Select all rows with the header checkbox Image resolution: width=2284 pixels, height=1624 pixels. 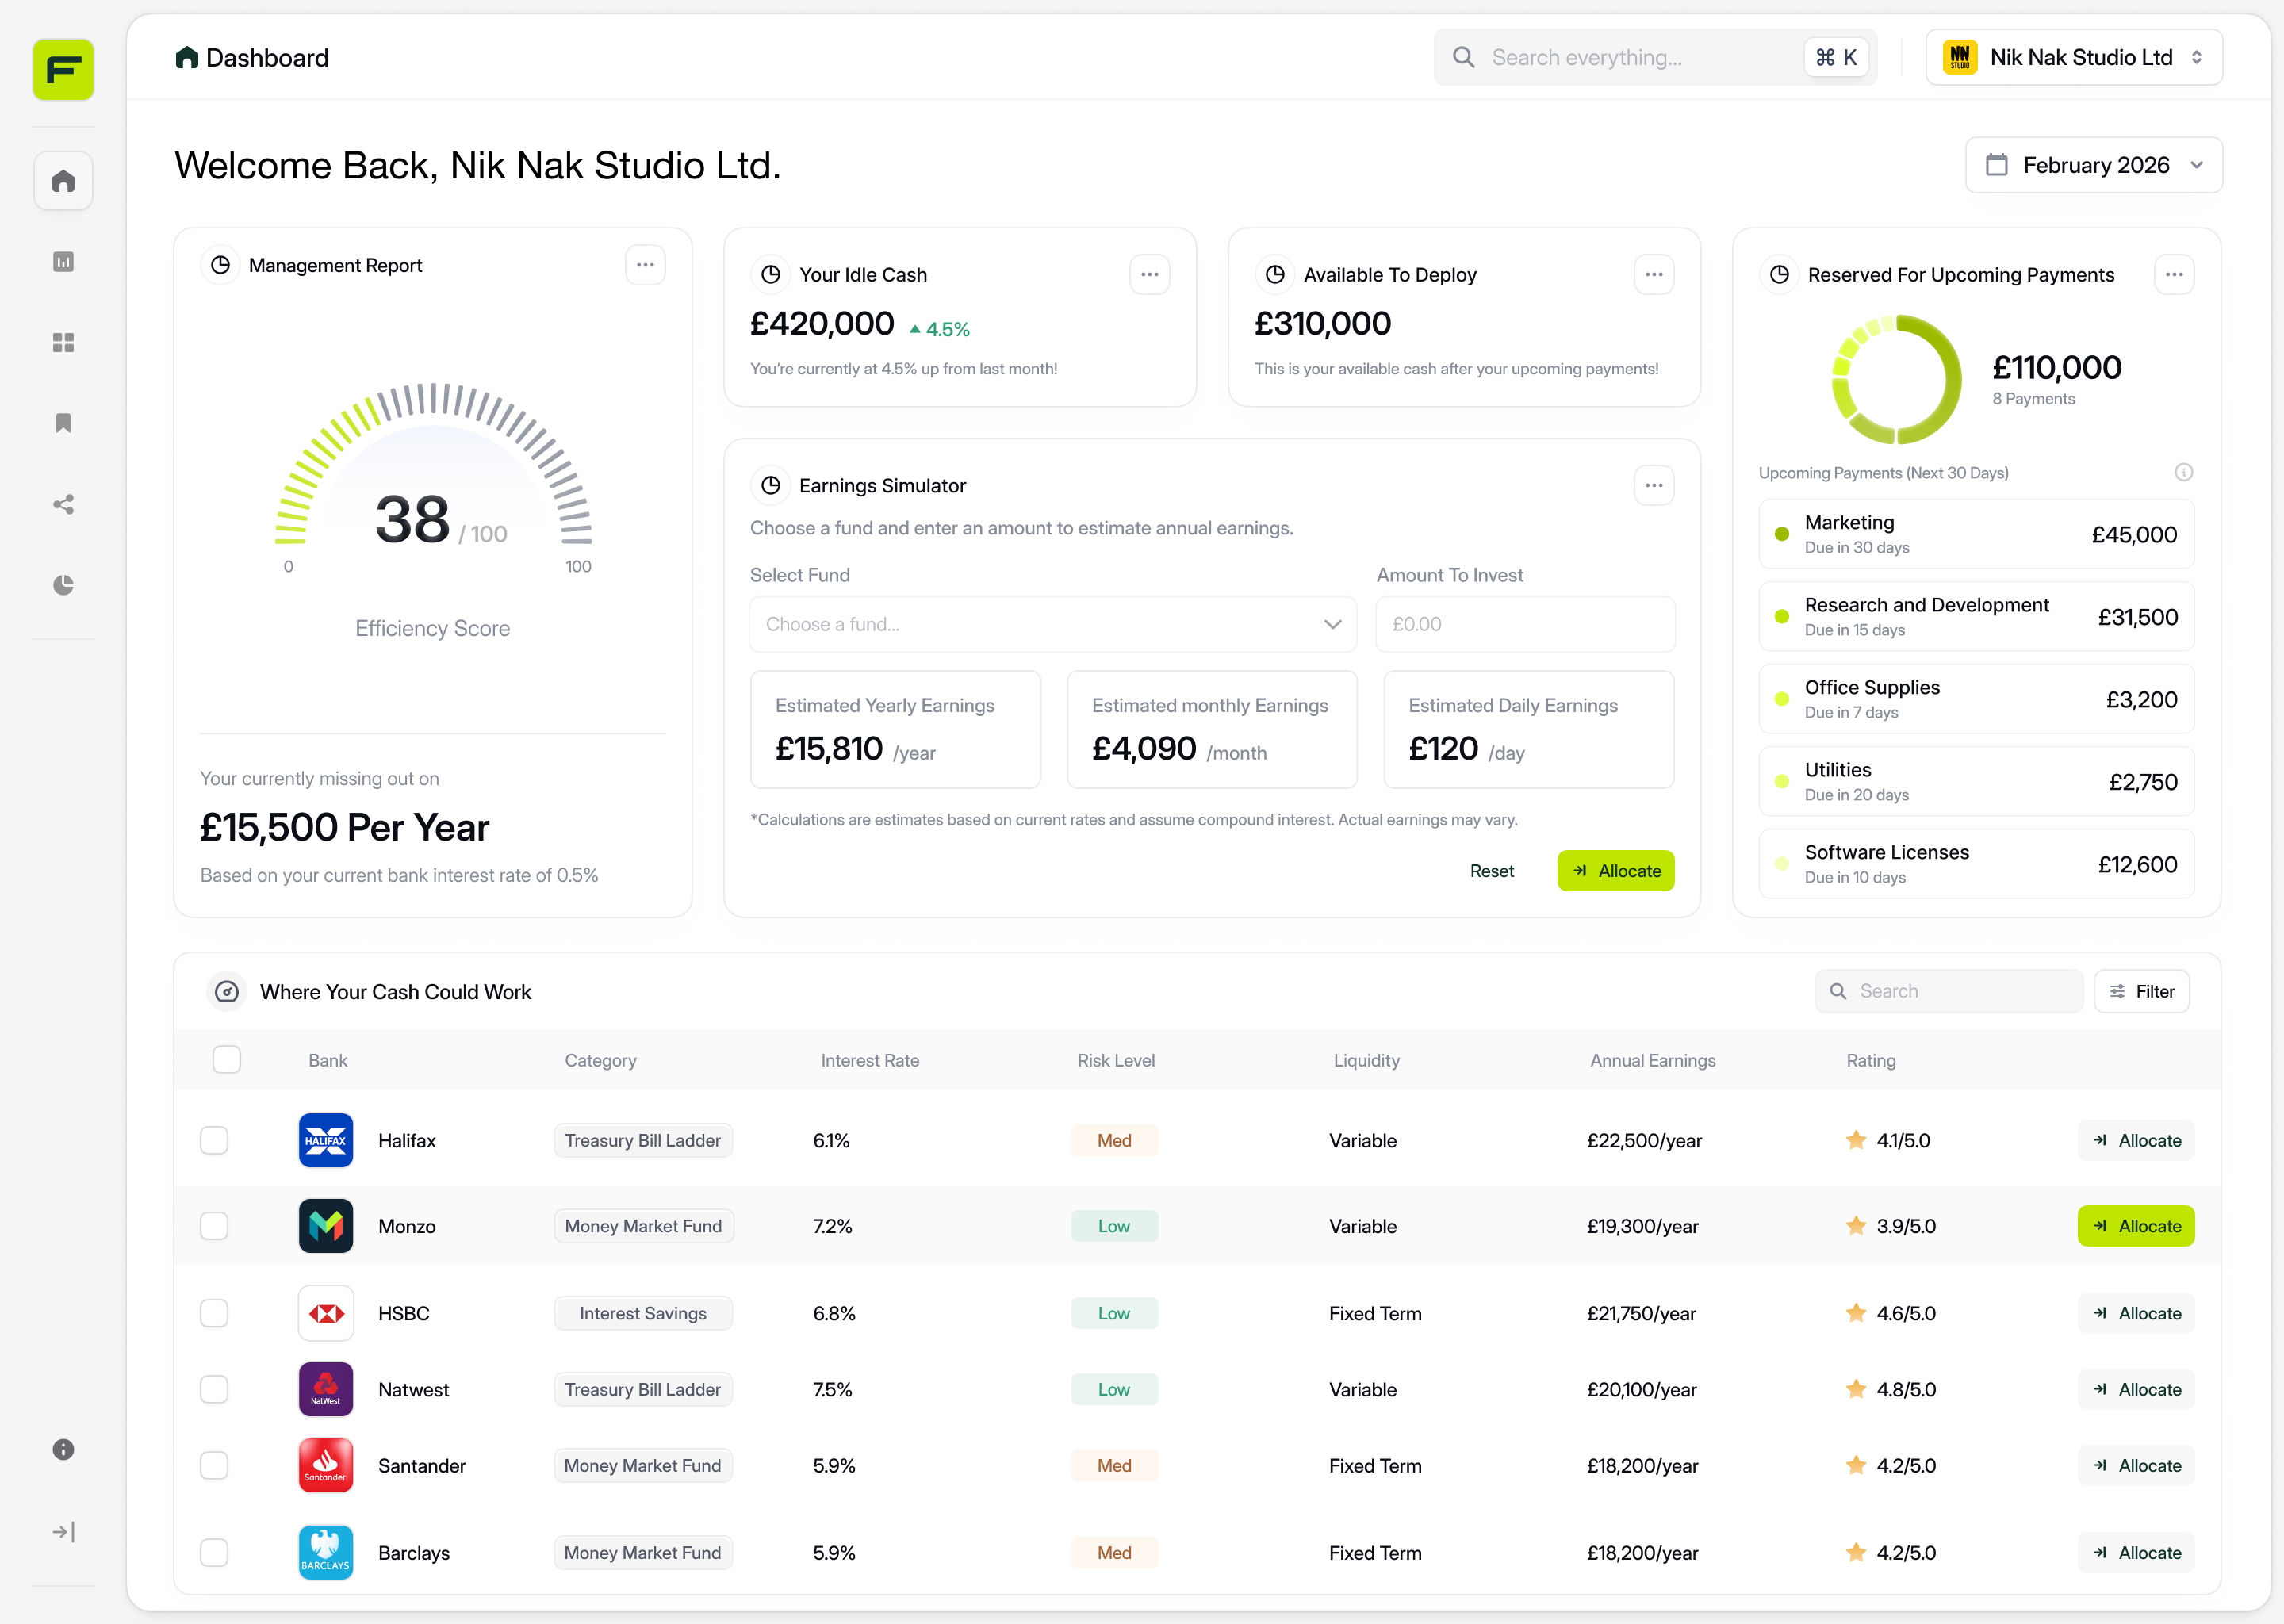point(227,1060)
